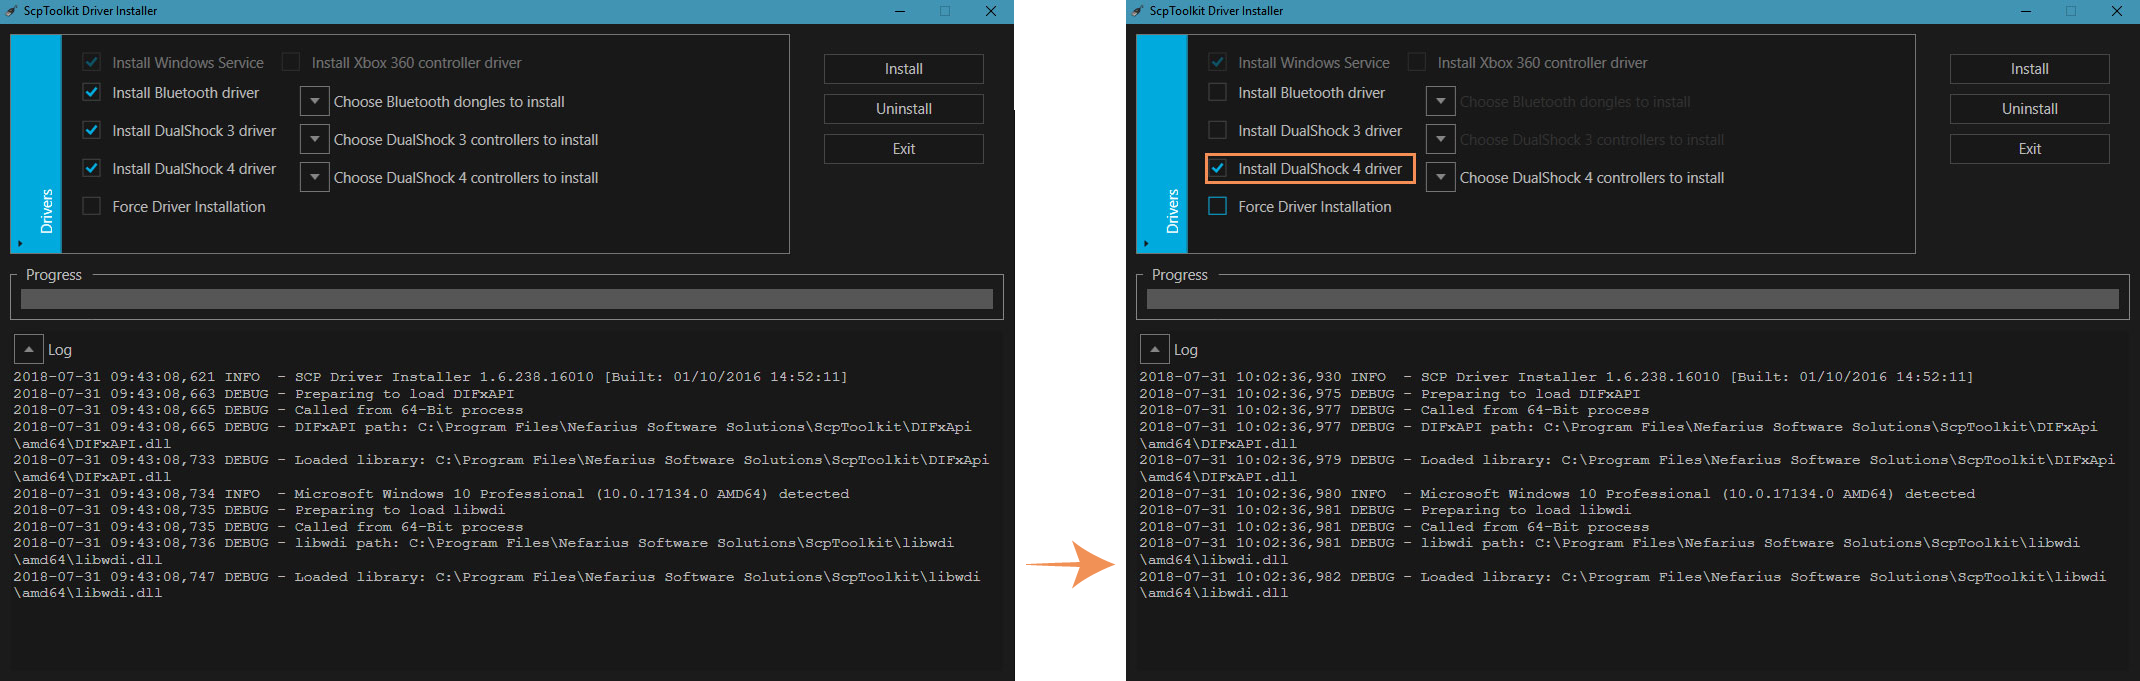Collapse the Log panel arrow in left window
The image size is (2140, 681).
tap(29, 349)
